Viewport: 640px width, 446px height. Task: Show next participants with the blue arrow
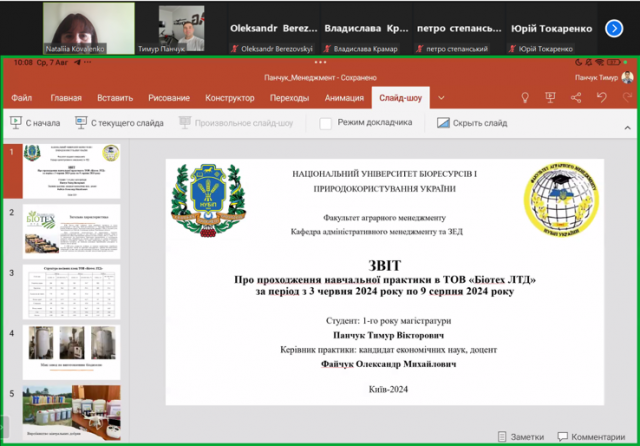614,29
